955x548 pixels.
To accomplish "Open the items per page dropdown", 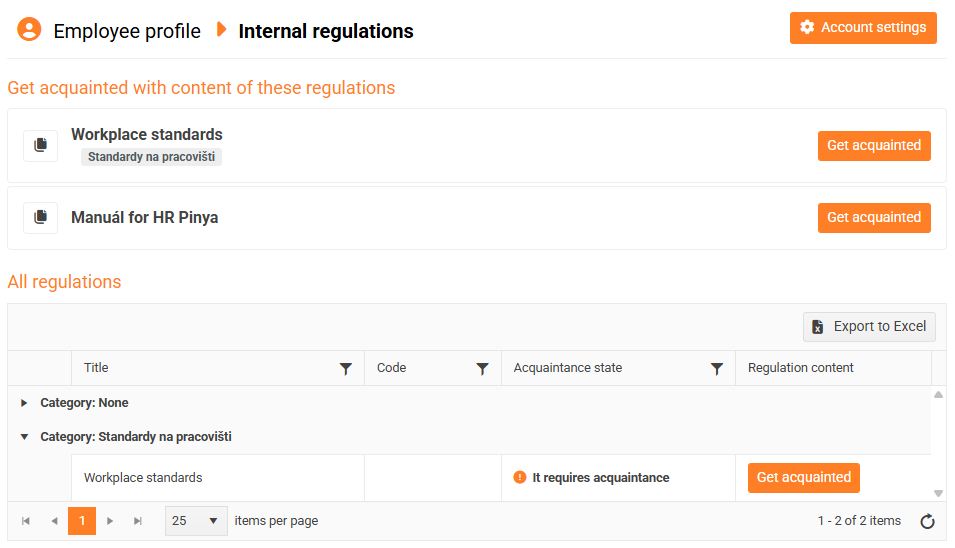I will point(196,521).
